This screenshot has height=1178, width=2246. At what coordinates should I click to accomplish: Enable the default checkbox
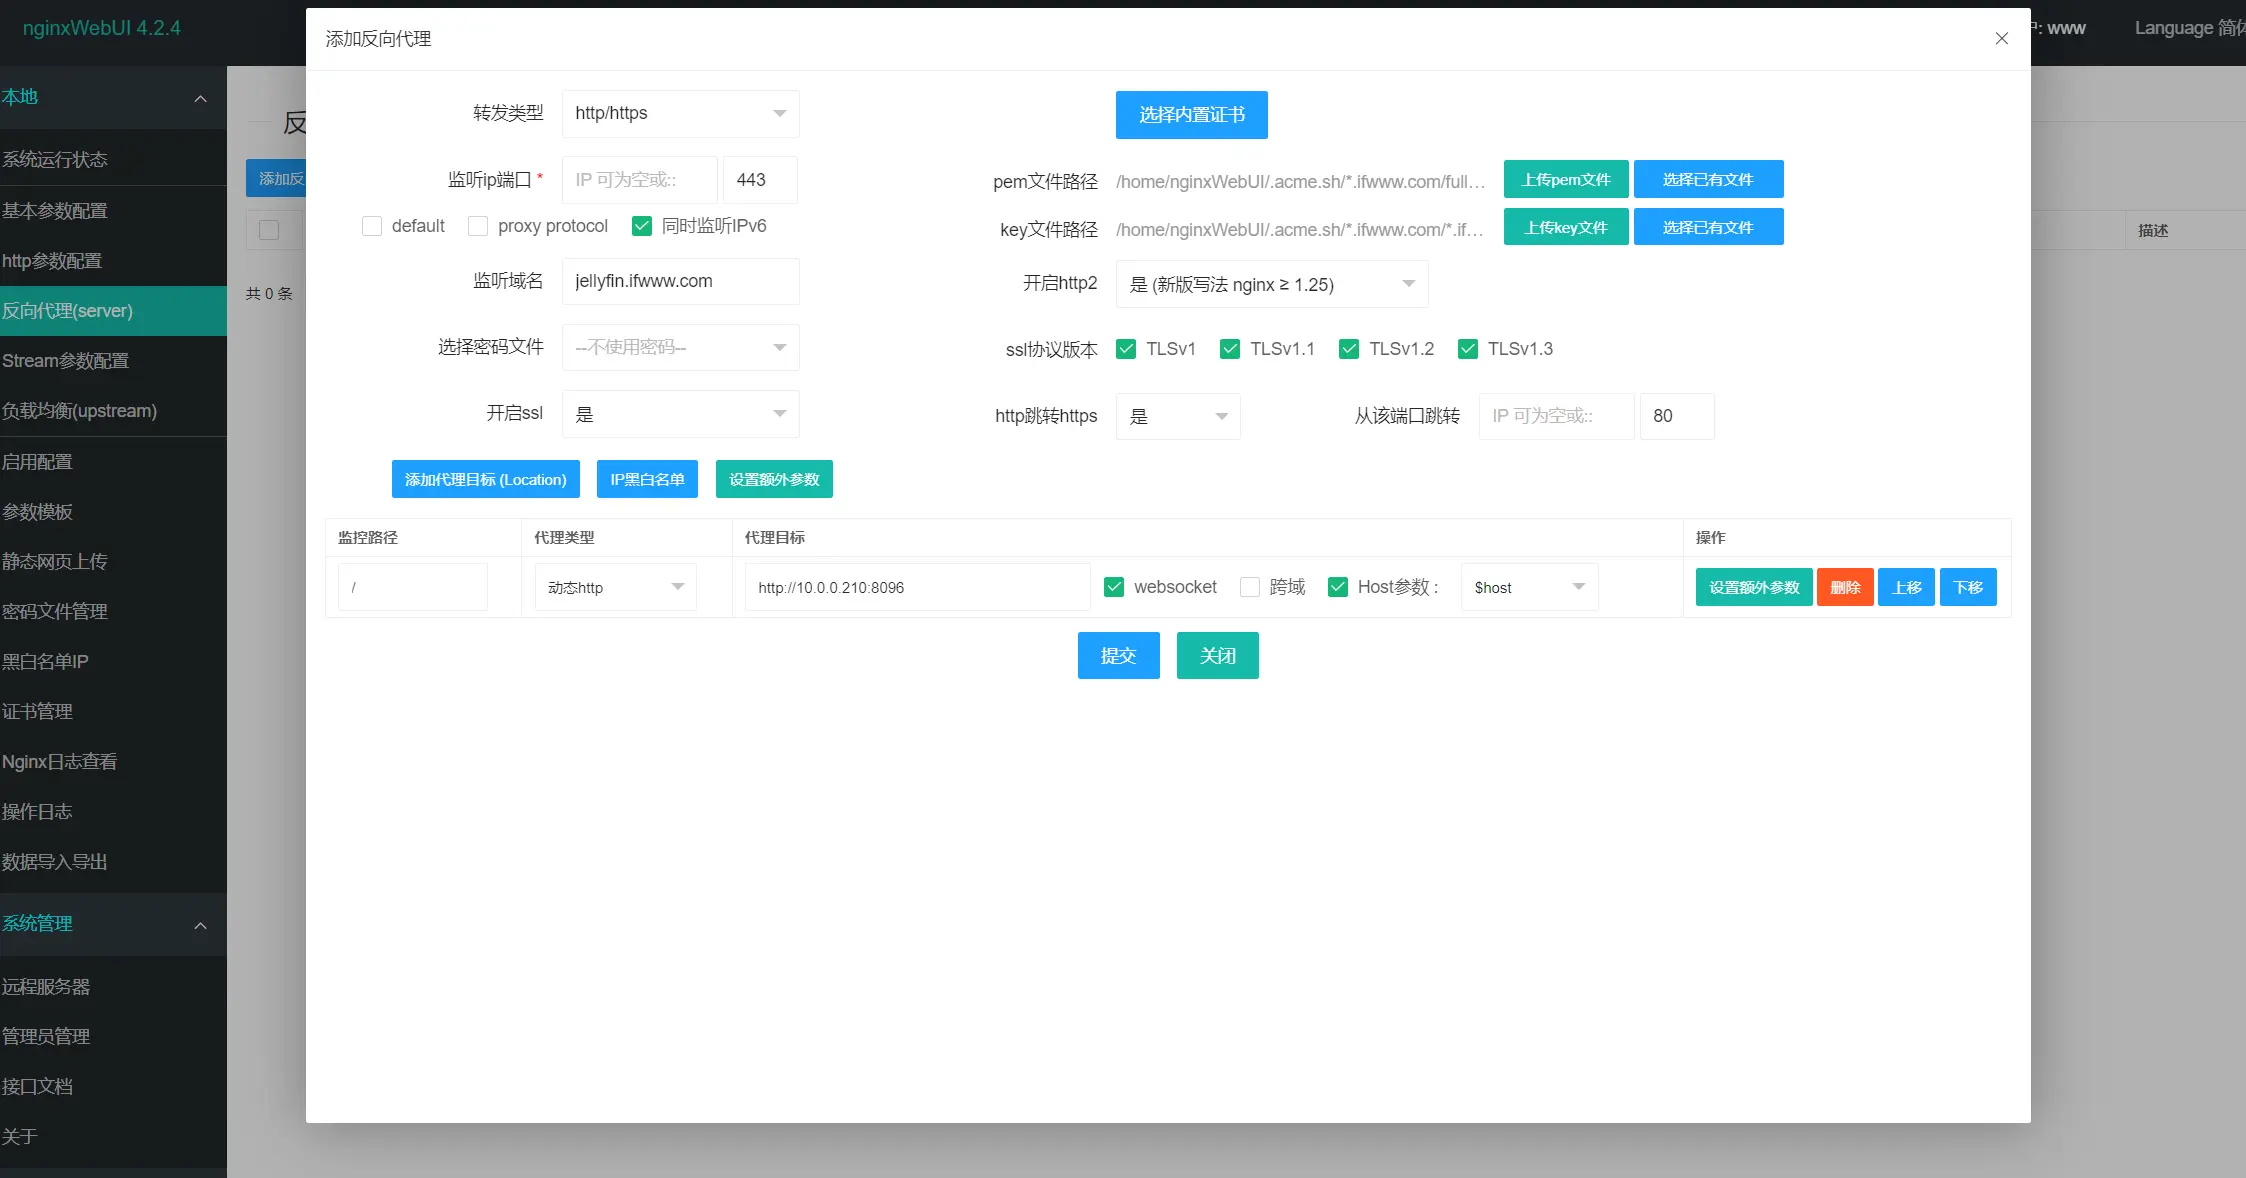[x=372, y=226]
